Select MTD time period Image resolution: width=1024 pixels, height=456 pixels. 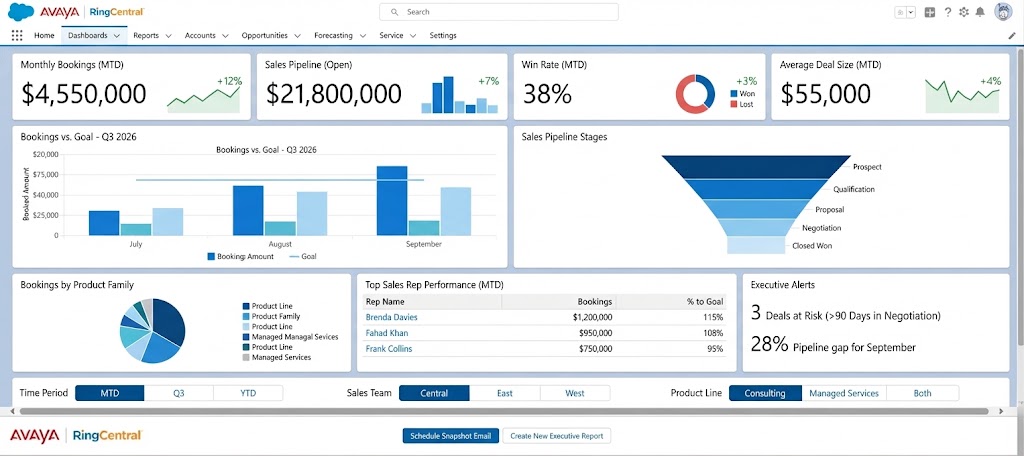point(110,393)
